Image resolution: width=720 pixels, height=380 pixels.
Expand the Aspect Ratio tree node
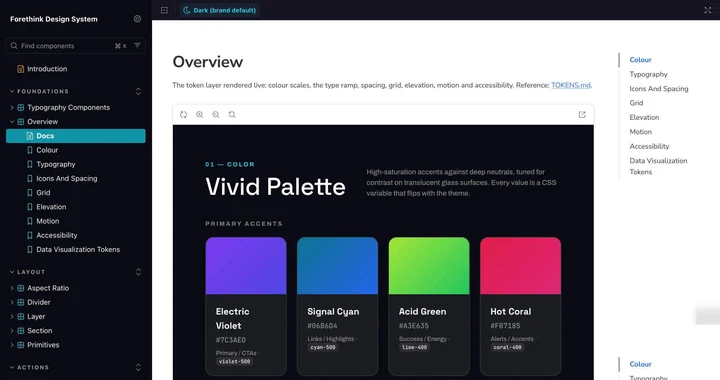[12, 288]
